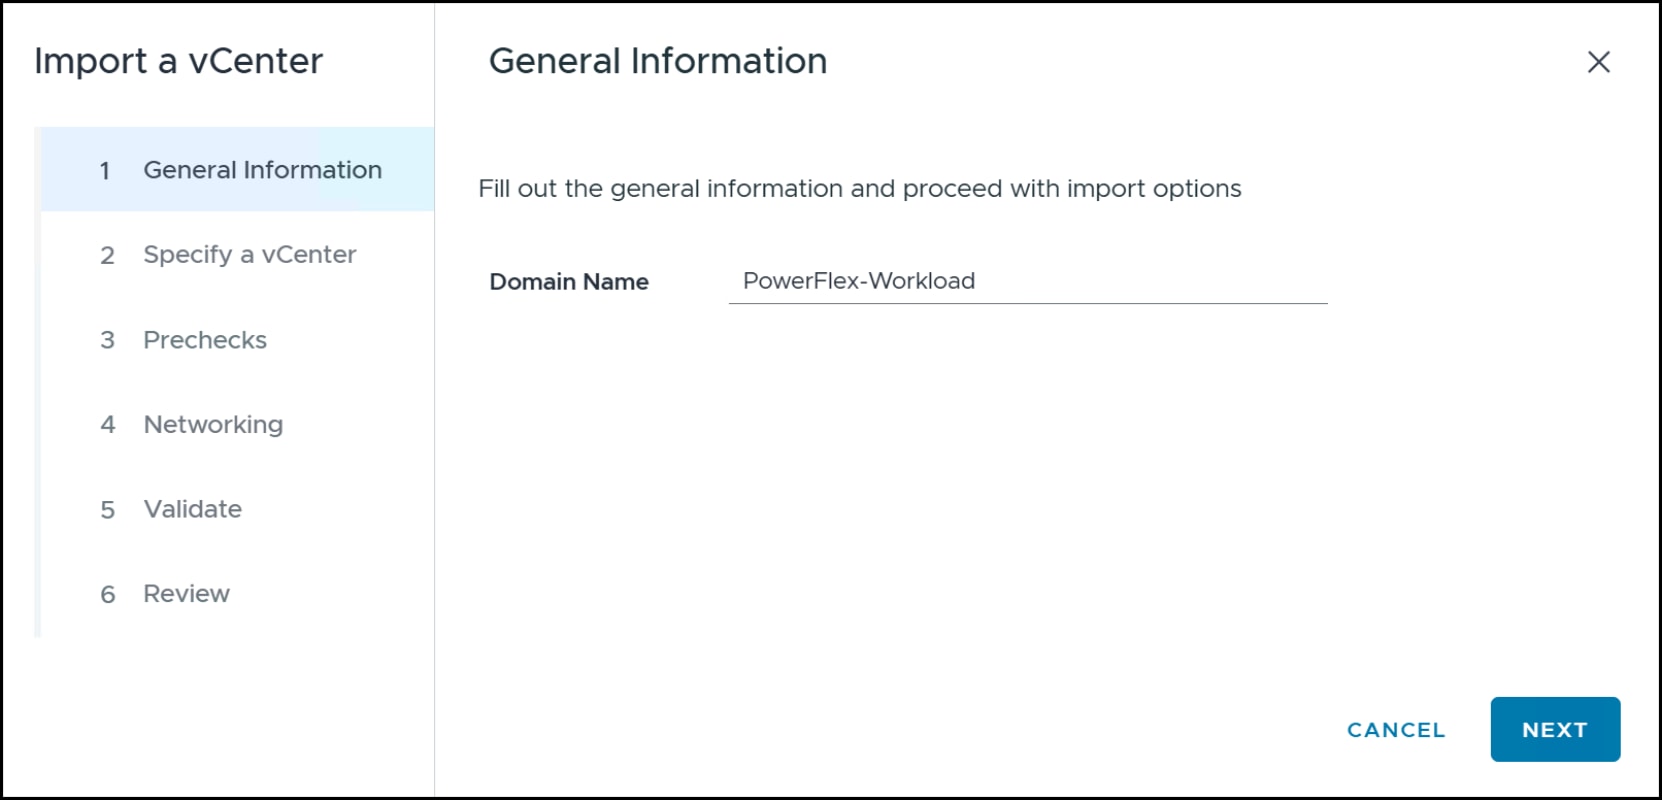Click the 'Fill out the general information' instruction text
1662x800 pixels.
click(x=860, y=189)
